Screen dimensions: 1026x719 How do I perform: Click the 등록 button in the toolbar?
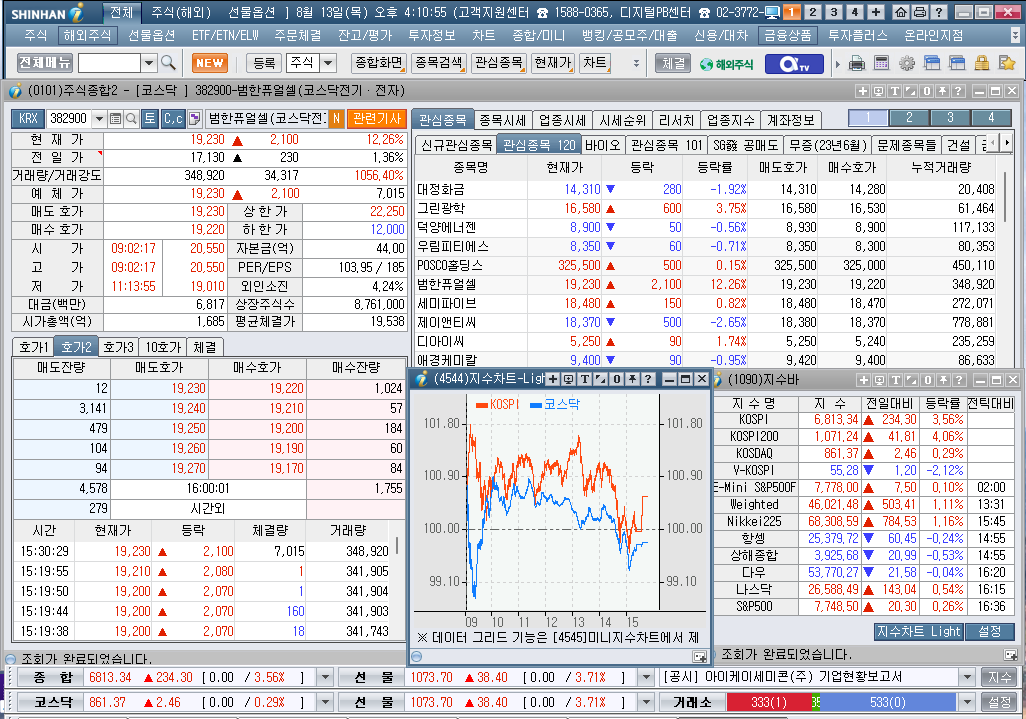click(x=264, y=63)
